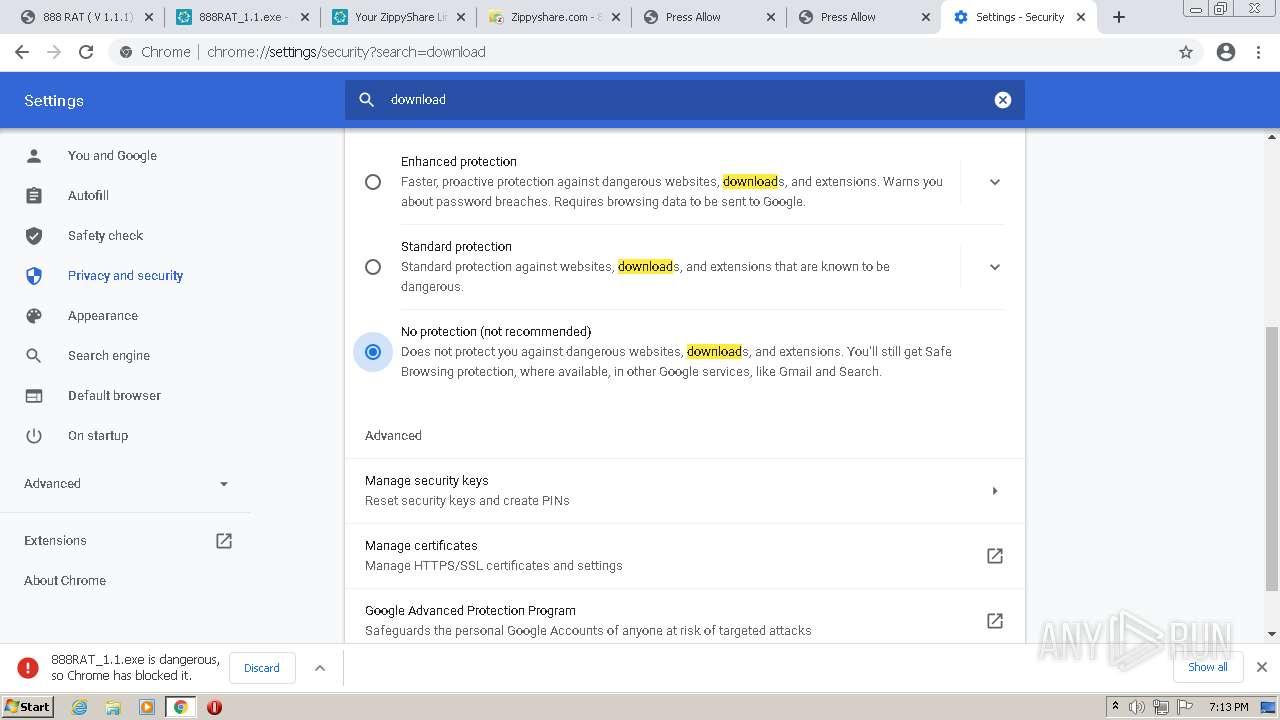Image resolution: width=1280 pixels, height=720 pixels.
Task: Open On startup settings
Action: point(98,436)
